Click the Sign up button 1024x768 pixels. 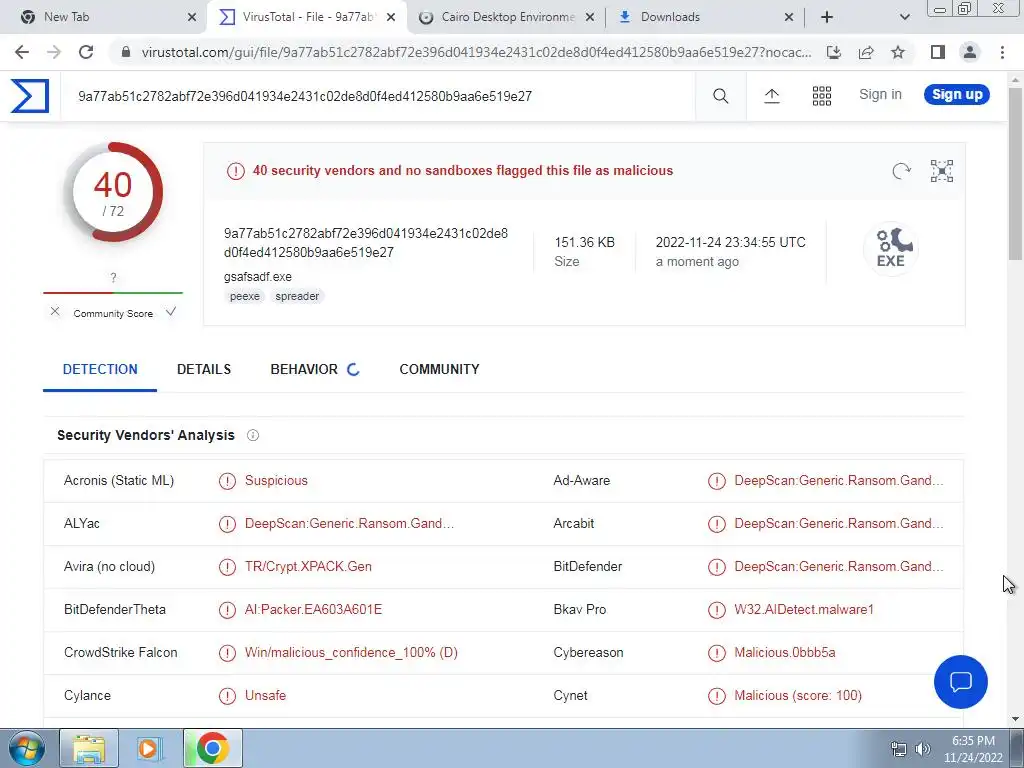957,94
